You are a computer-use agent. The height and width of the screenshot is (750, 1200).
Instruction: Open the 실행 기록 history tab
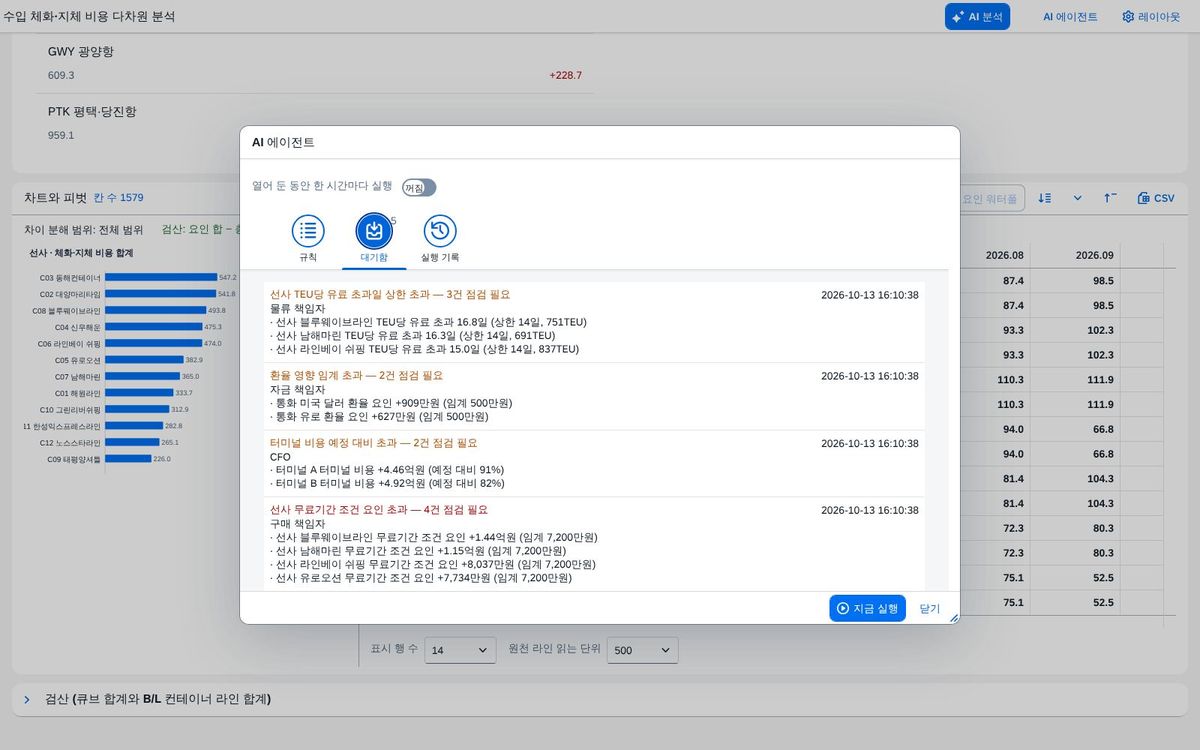click(x=440, y=239)
